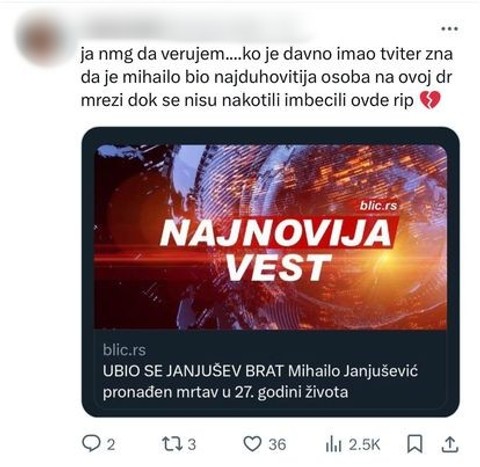Bookmark this tweet with the bookmark icon
This screenshot has width=480, height=467.
click(415, 444)
